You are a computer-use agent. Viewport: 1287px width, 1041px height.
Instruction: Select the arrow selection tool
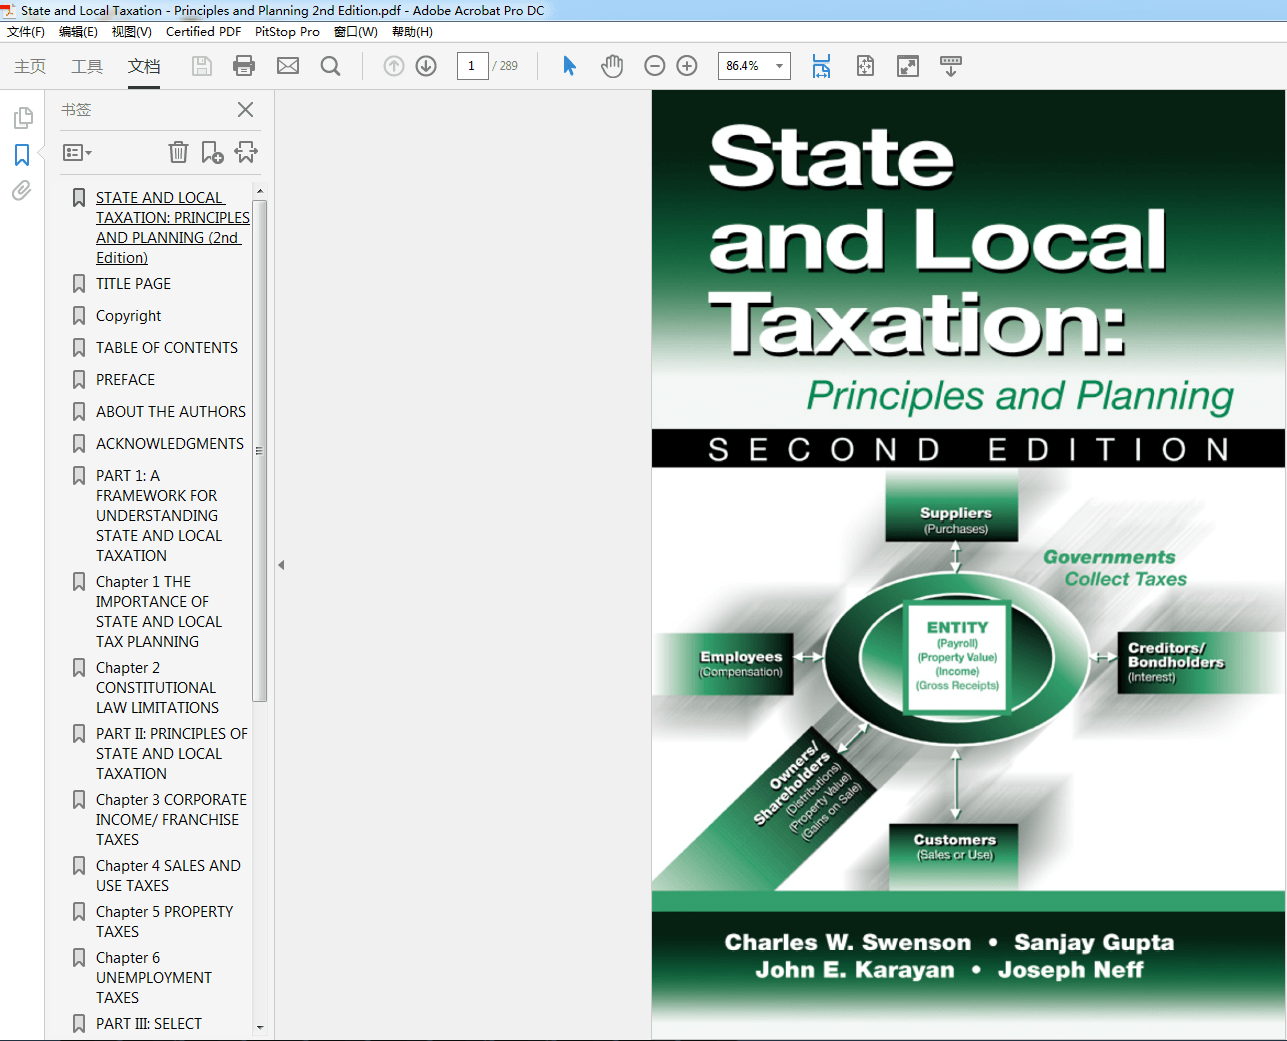click(x=569, y=66)
